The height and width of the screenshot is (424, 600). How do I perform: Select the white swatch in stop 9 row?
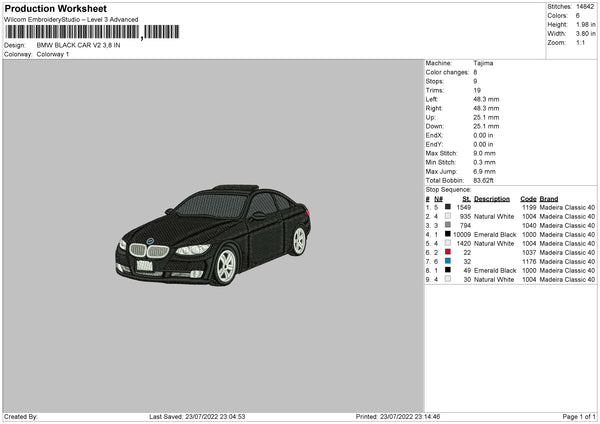447,279
